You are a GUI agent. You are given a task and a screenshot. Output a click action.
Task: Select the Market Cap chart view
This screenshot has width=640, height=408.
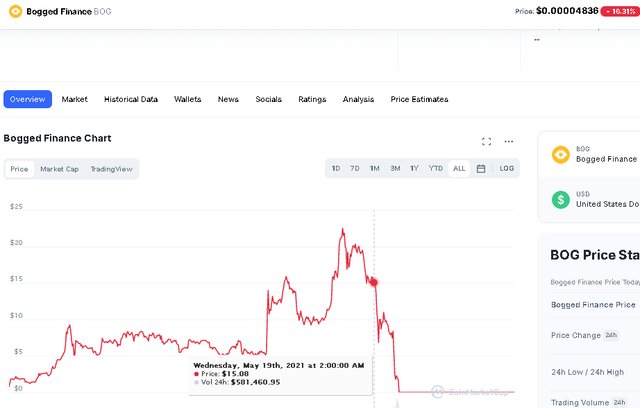coord(59,169)
